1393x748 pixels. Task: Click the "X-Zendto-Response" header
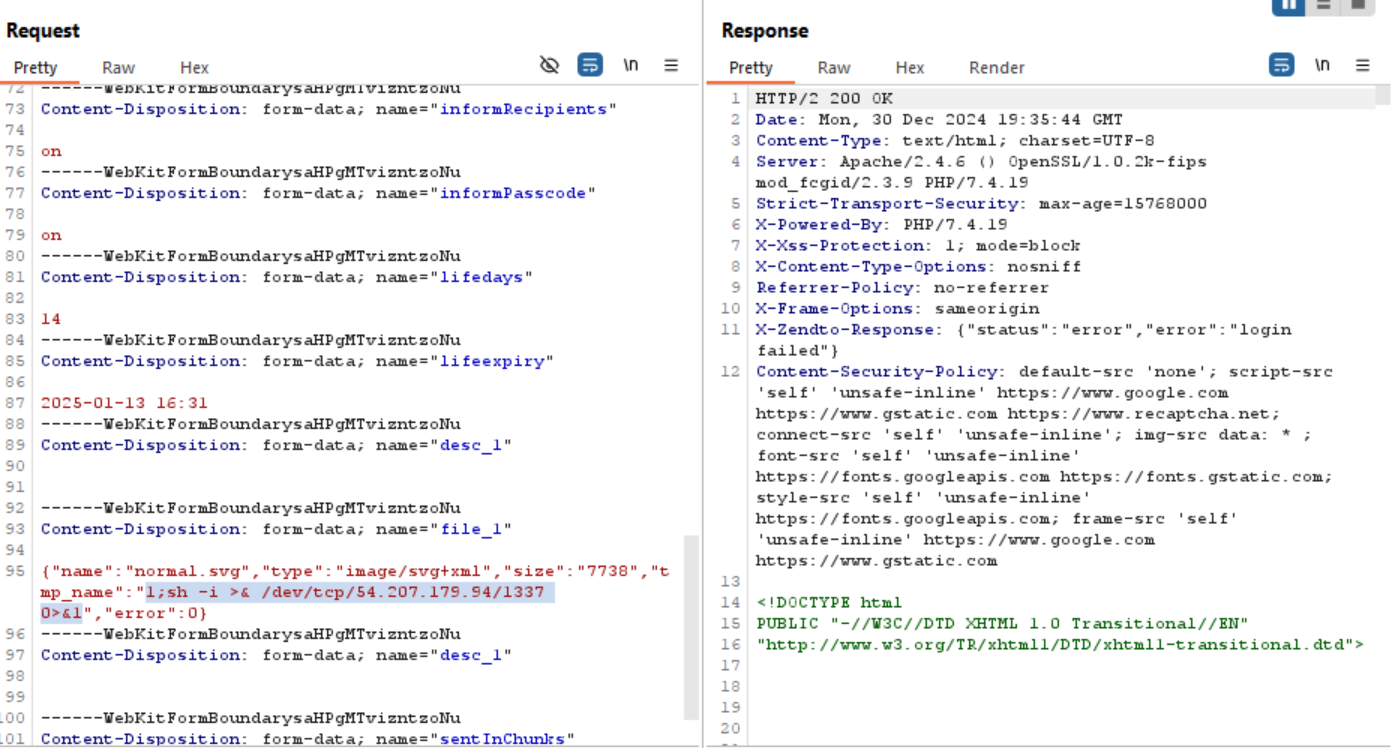tap(845, 329)
